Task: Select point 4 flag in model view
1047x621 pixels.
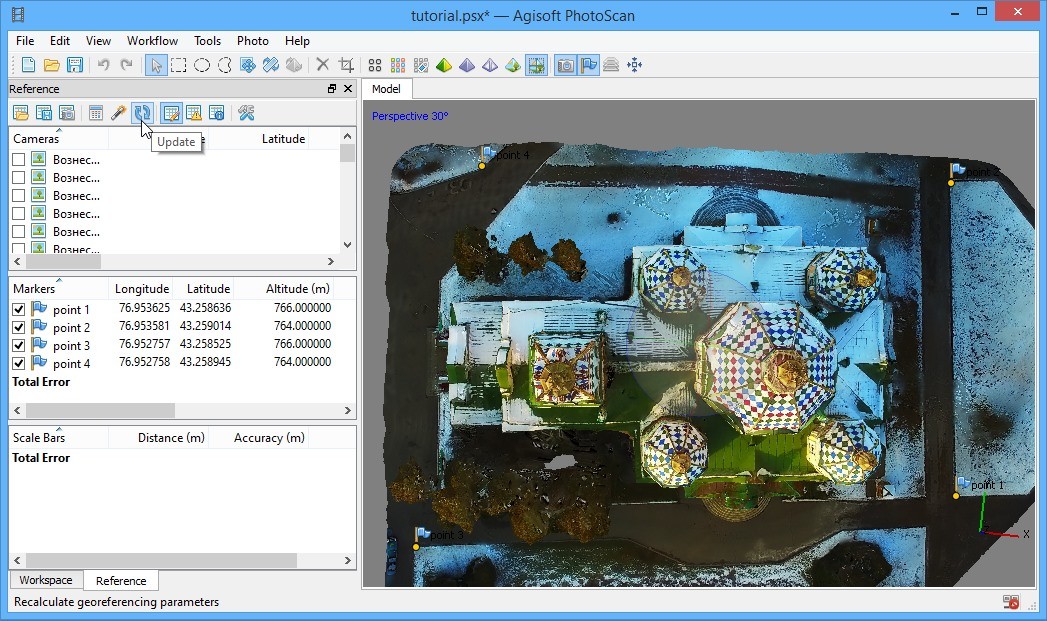Action: click(x=489, y=154)
